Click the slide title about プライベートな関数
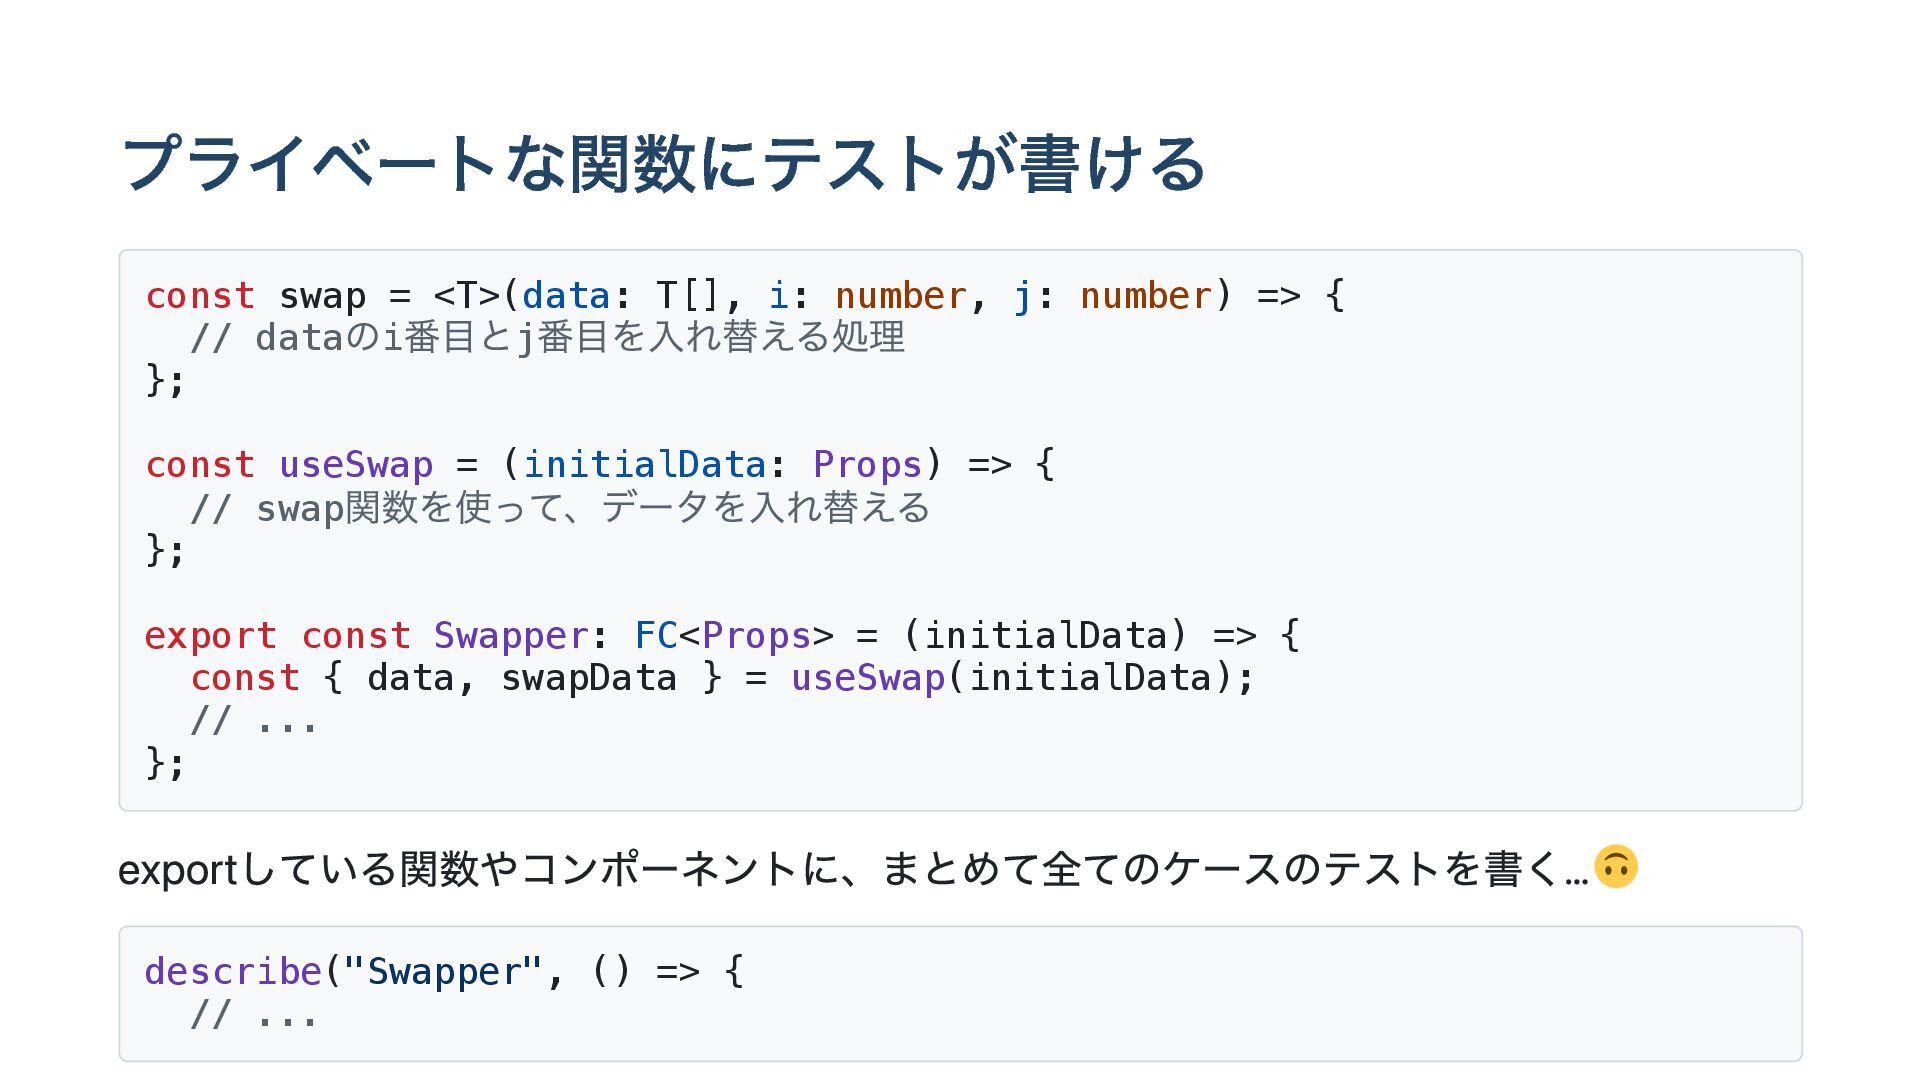The image size is (1920, 1080). (662, 164)
